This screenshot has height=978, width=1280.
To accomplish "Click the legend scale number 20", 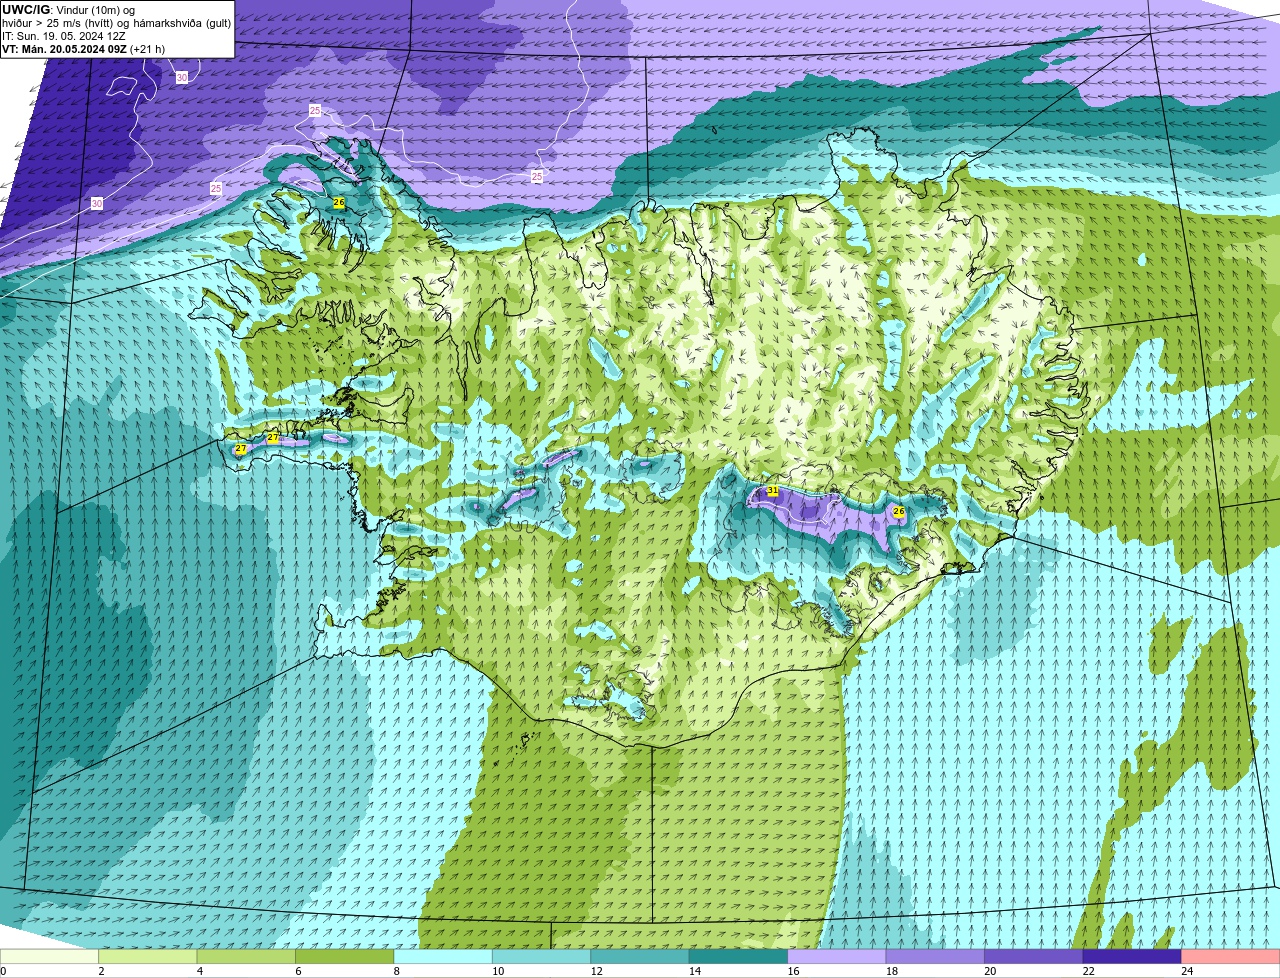I will pyautogui.click(x=989, y=971).
